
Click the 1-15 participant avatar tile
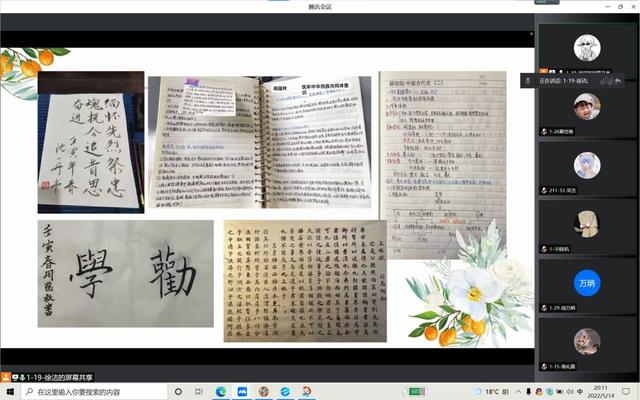tap(587, 341)
